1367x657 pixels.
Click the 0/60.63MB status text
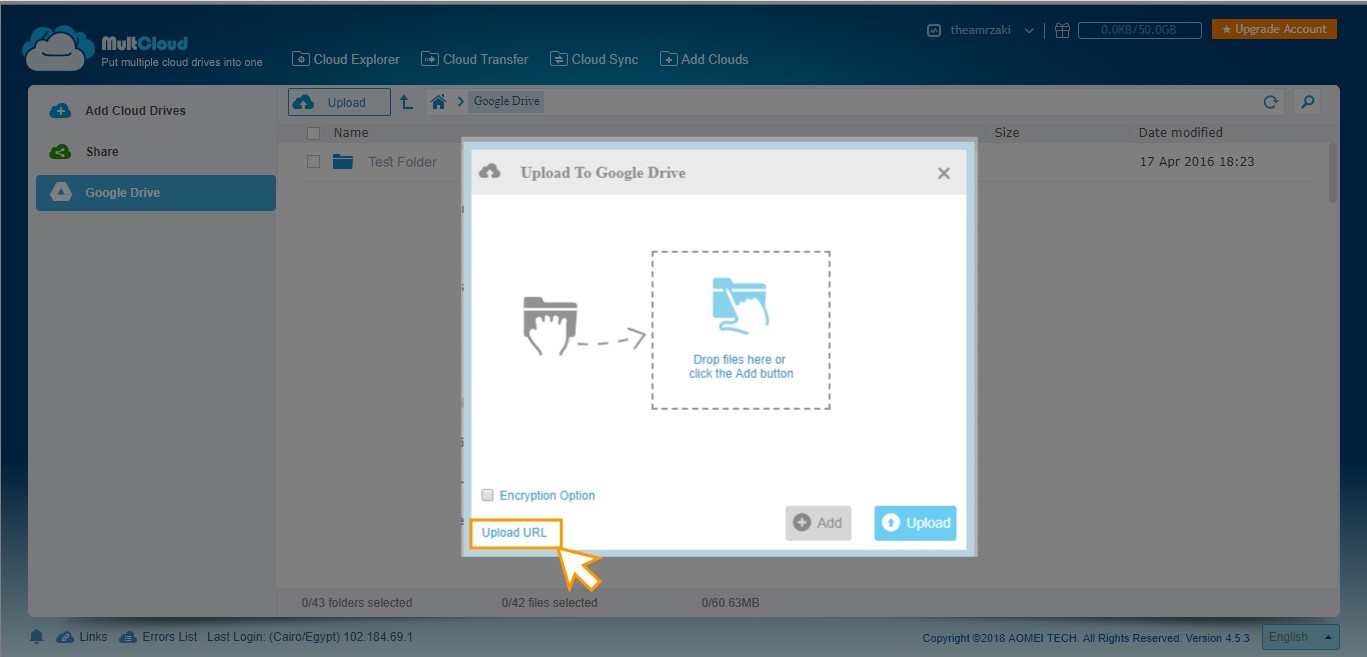tap(730, 603)
